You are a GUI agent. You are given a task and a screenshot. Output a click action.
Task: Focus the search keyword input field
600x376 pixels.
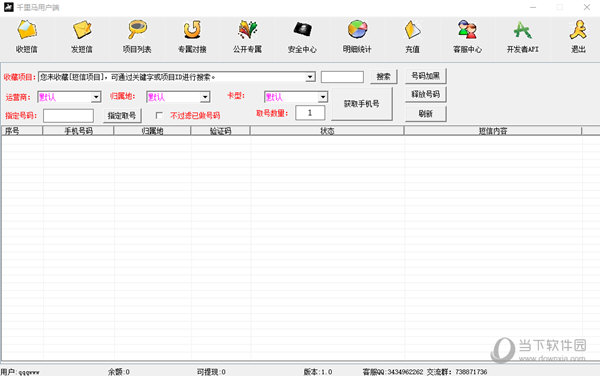[x=342, y=77]
